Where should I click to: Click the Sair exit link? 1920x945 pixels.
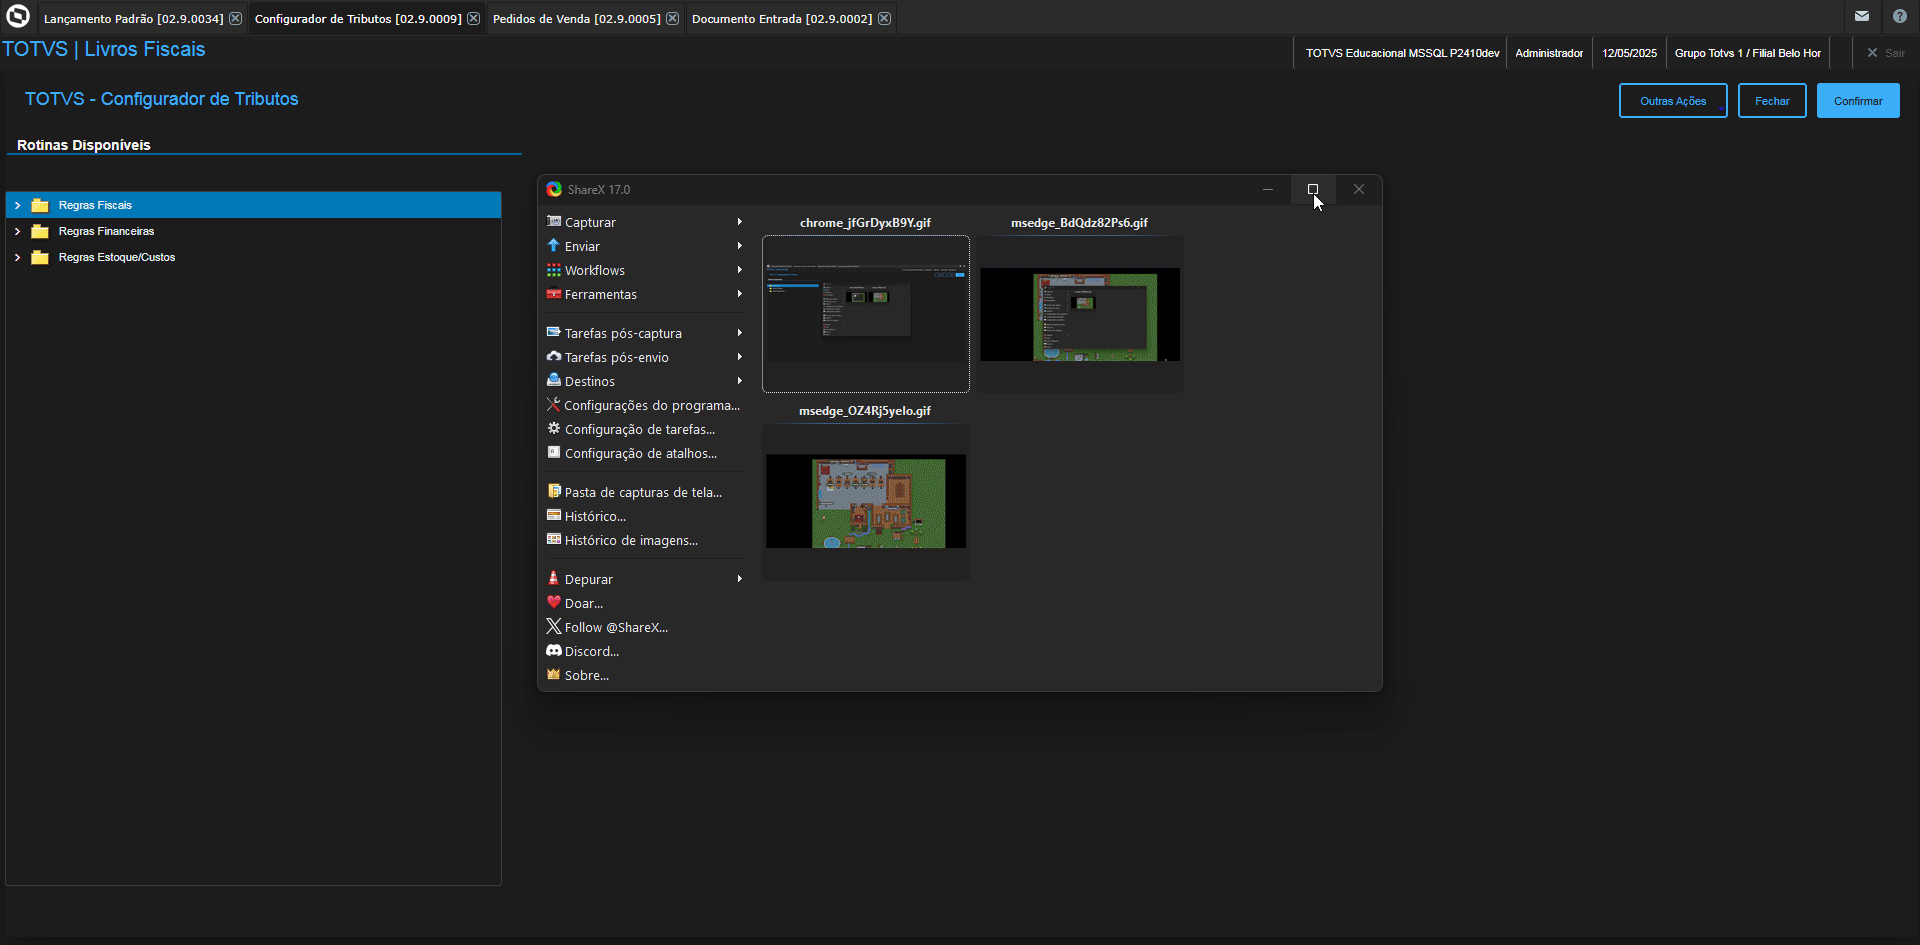tap(1886, 53)
